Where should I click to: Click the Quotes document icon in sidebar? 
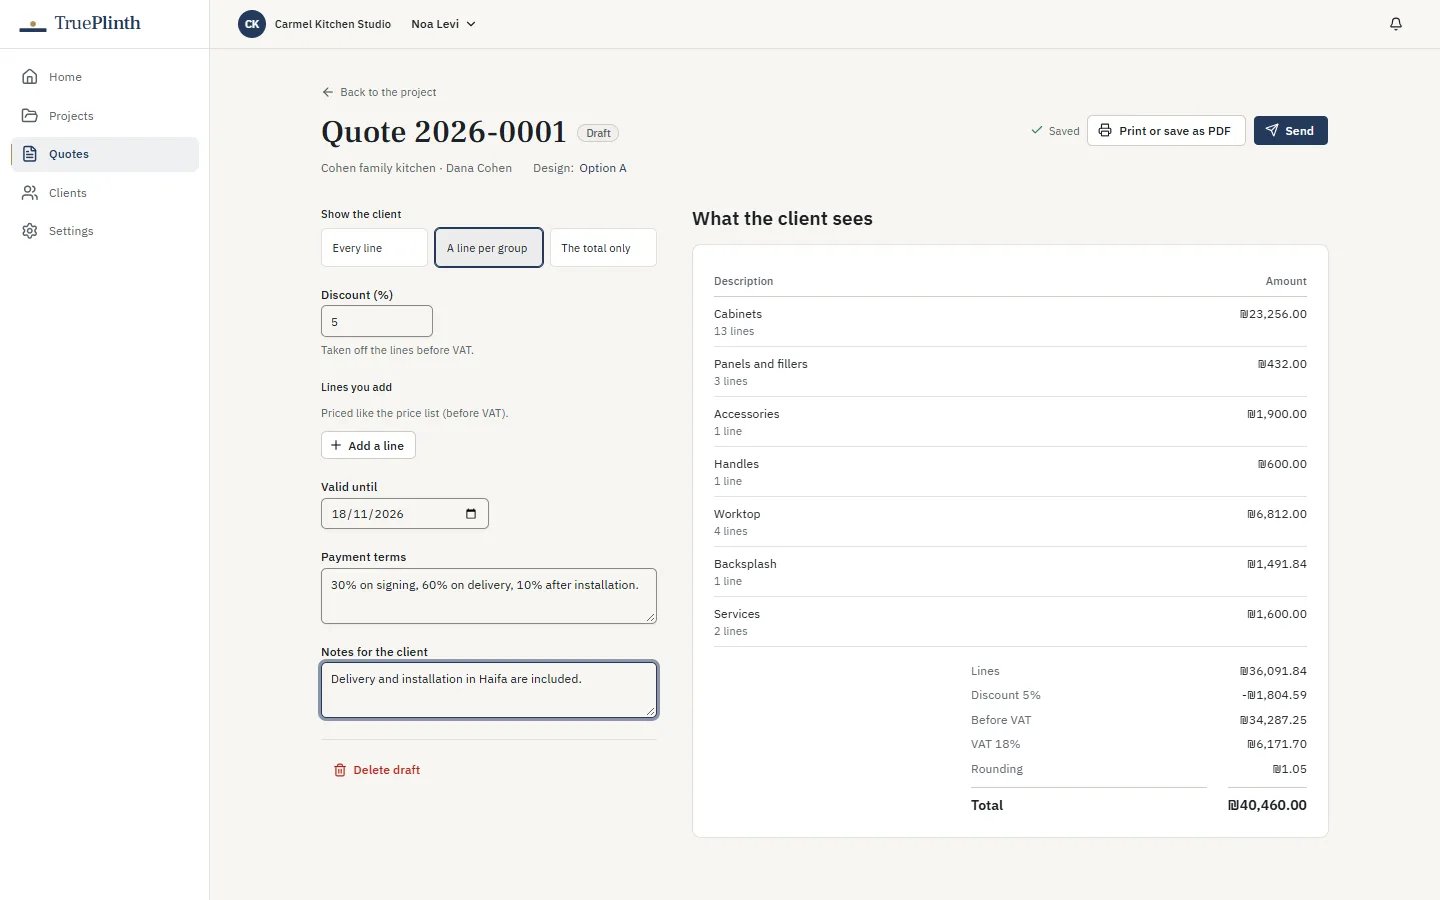(30, 154)
